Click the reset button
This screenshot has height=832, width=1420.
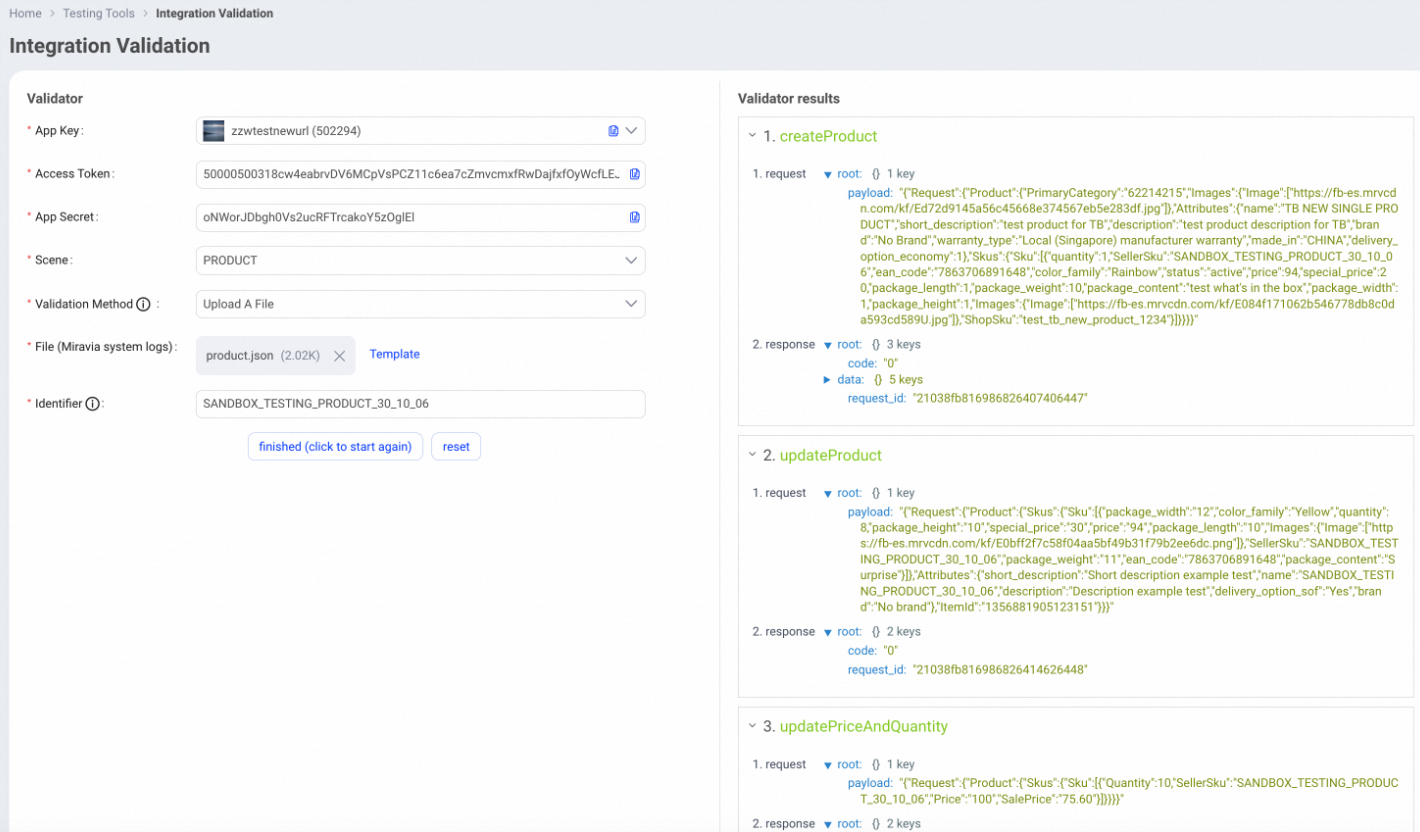coord(456,446)
